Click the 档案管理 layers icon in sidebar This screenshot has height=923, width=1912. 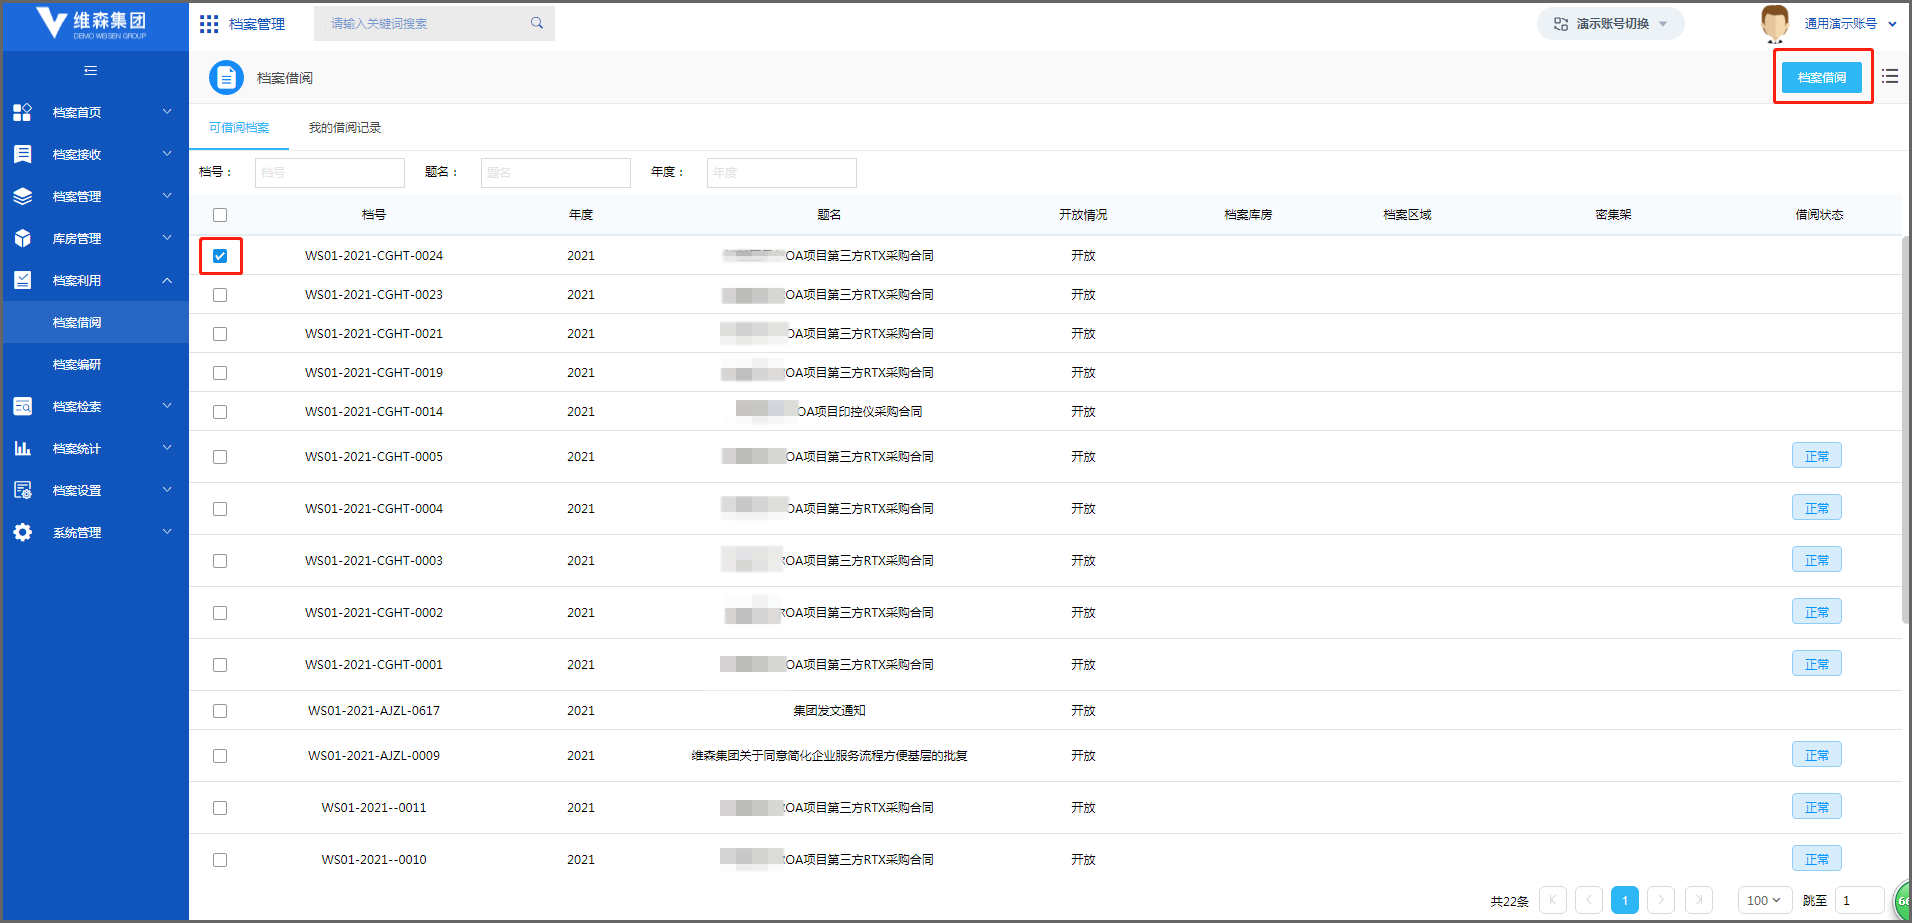coord(22,196)
